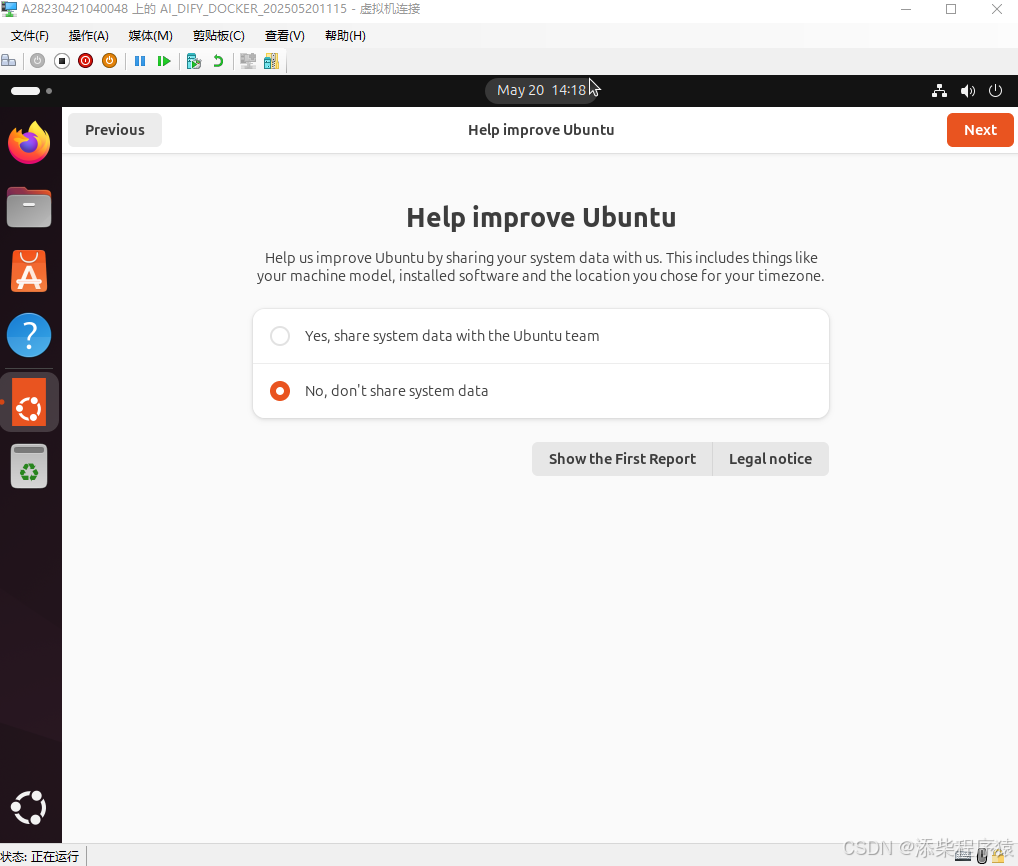Shut down the VM using the red power icon
The height and width of the screenshot is (866, 1018).
pos(86,61)
